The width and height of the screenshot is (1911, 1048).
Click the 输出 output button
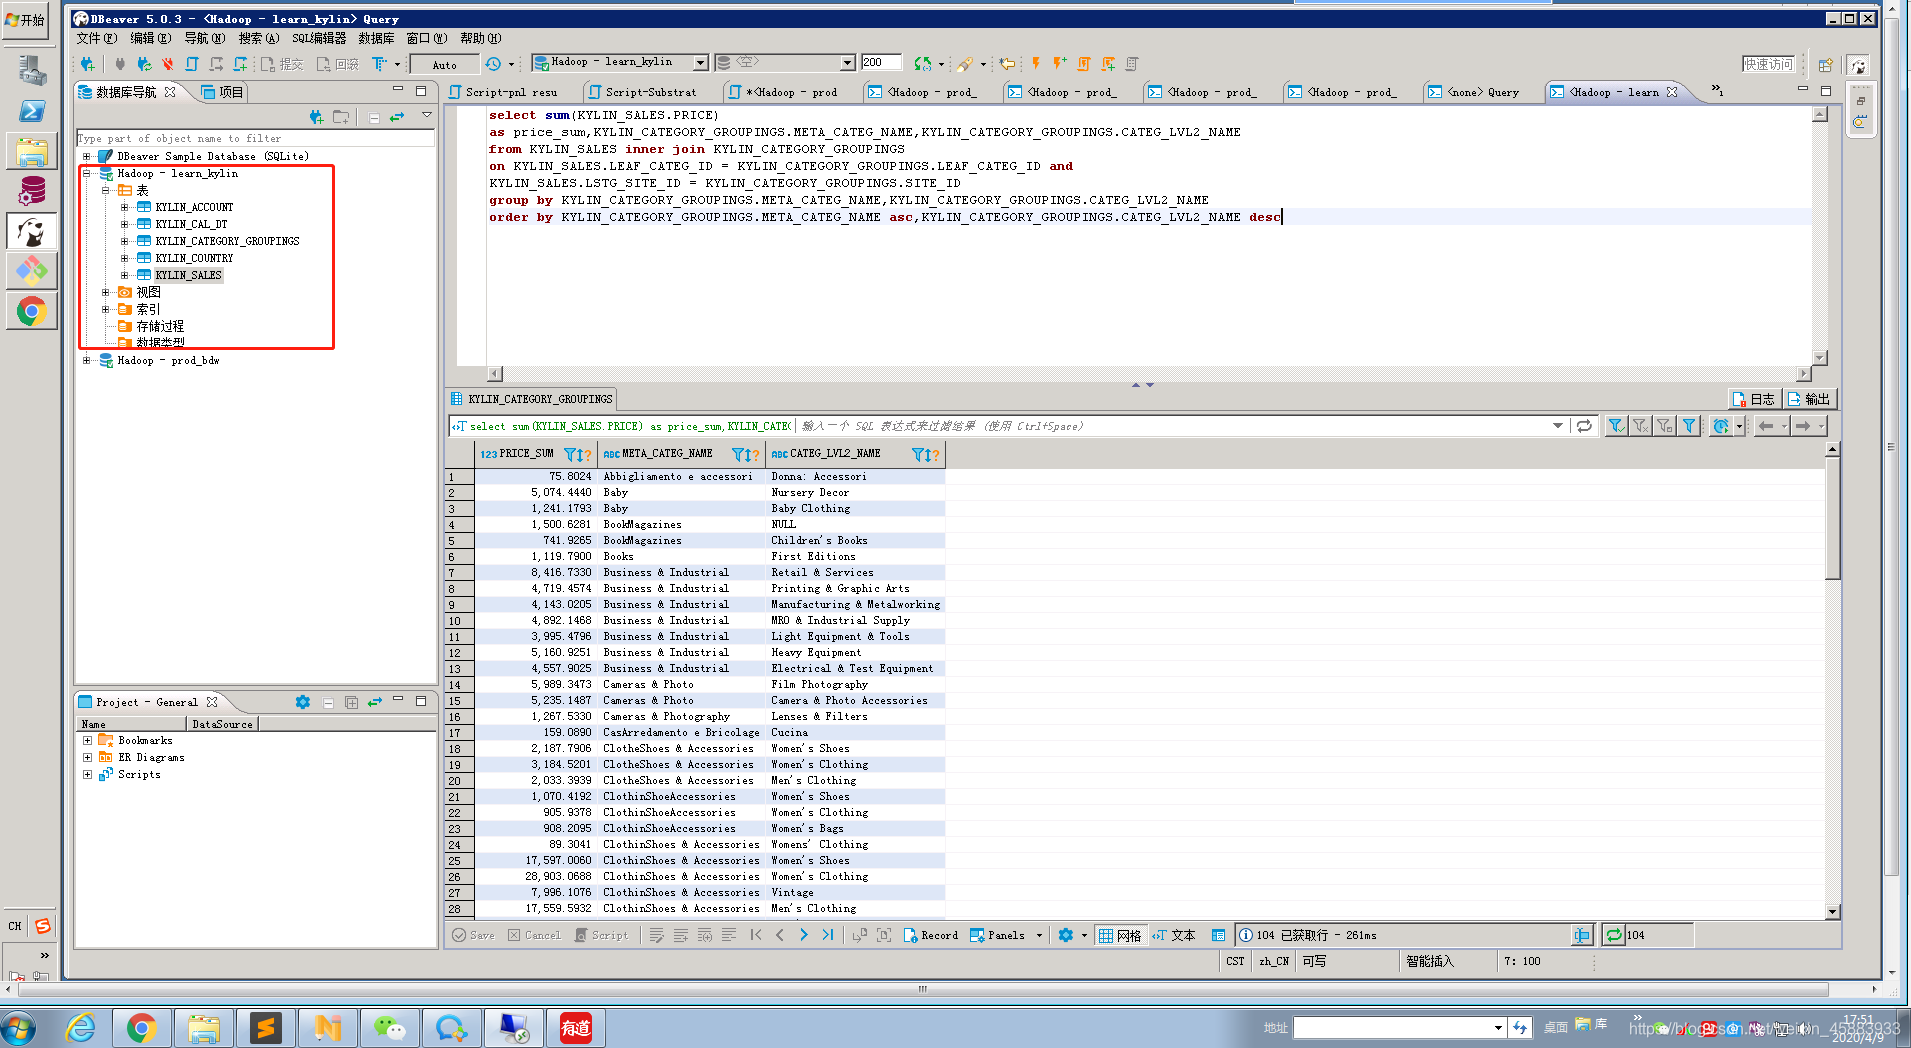click(1809, 399)
